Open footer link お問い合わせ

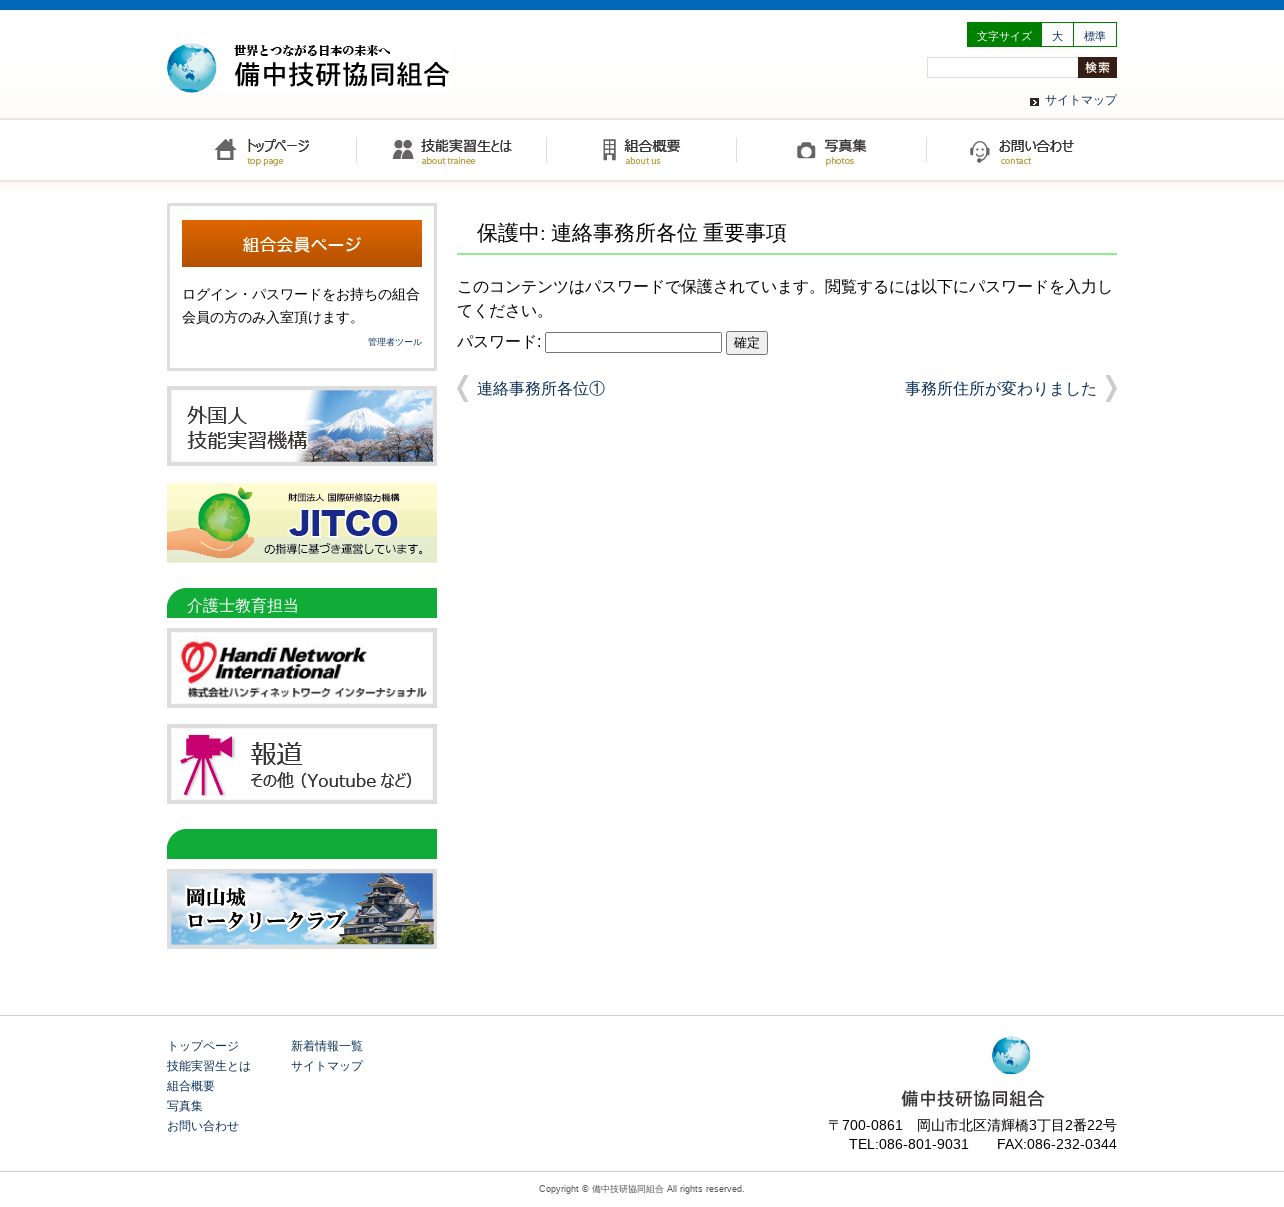click(x=203, y=1126)
